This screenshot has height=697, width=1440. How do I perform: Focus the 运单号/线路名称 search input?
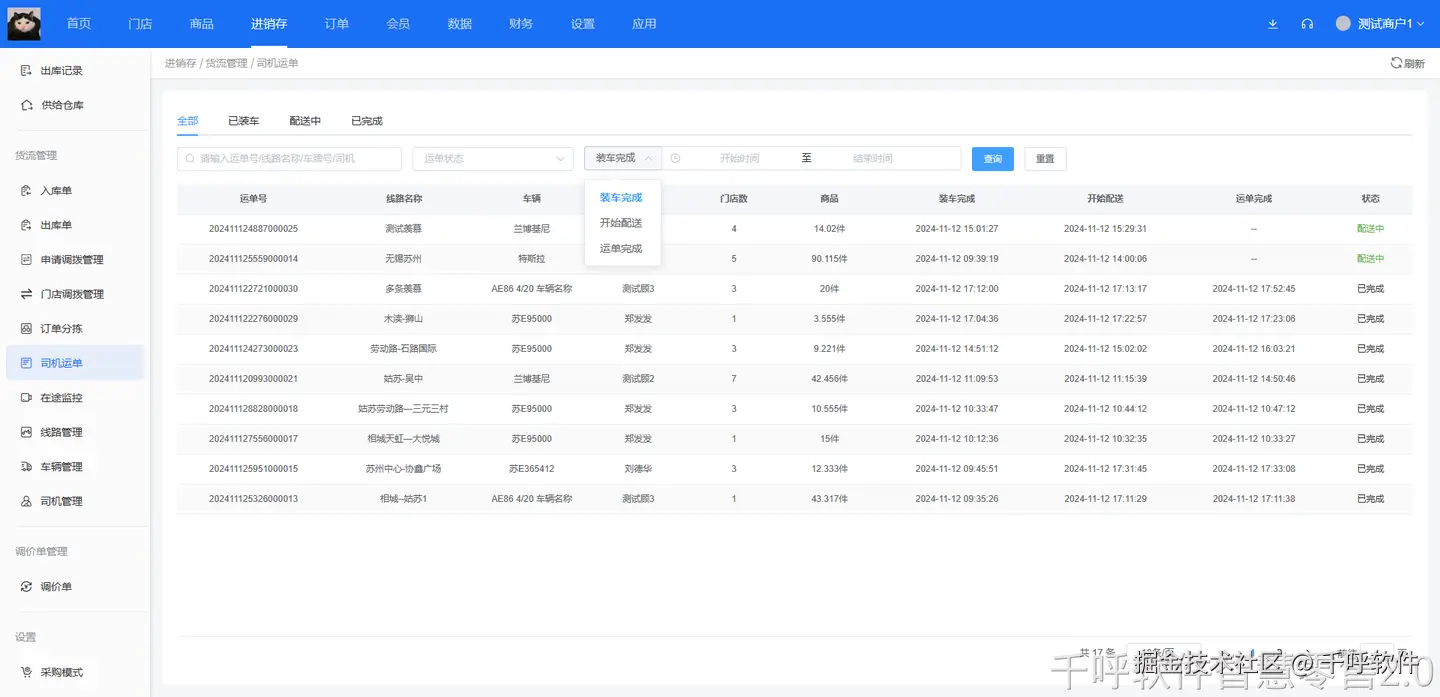coord(289,158)
